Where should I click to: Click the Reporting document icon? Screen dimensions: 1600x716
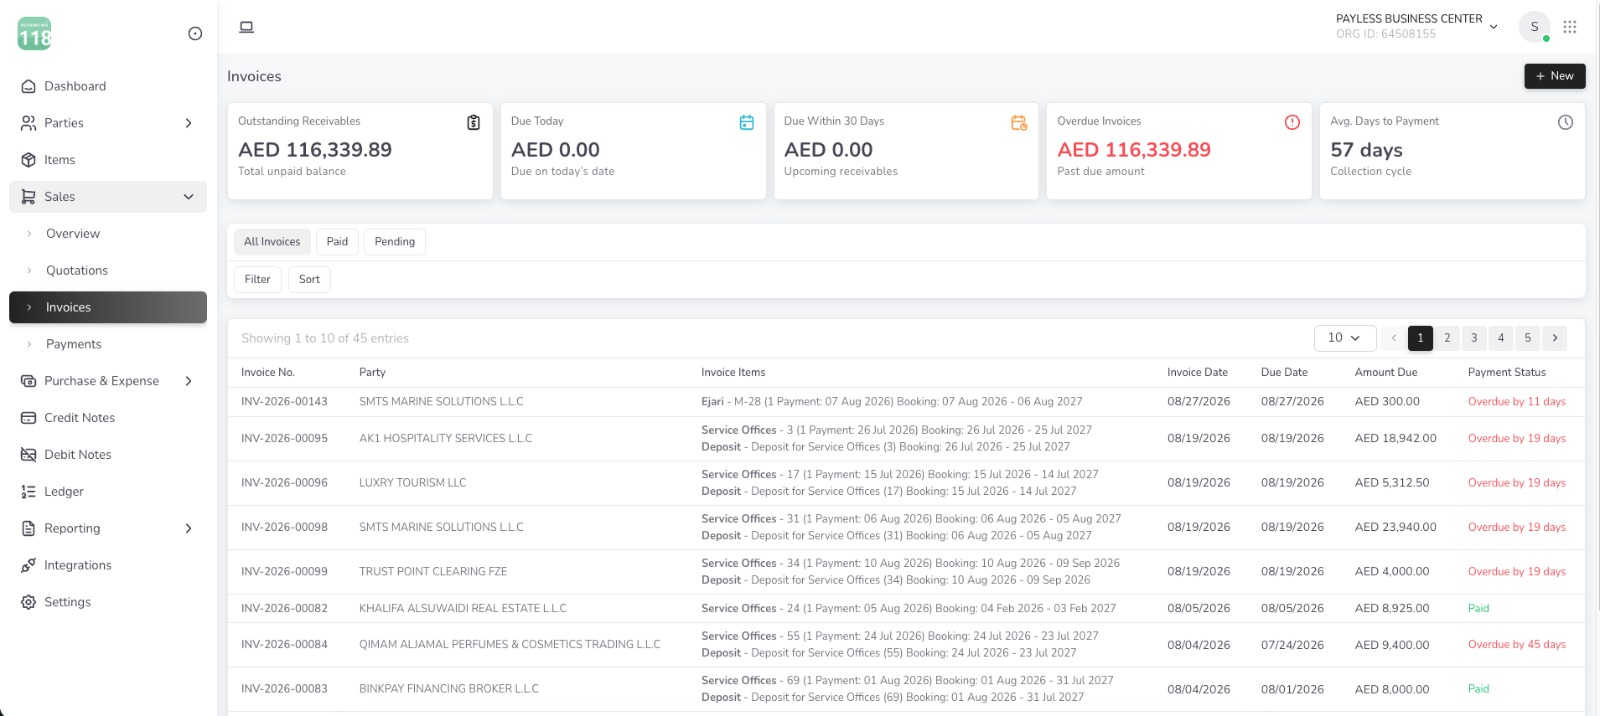pos(28,528)
